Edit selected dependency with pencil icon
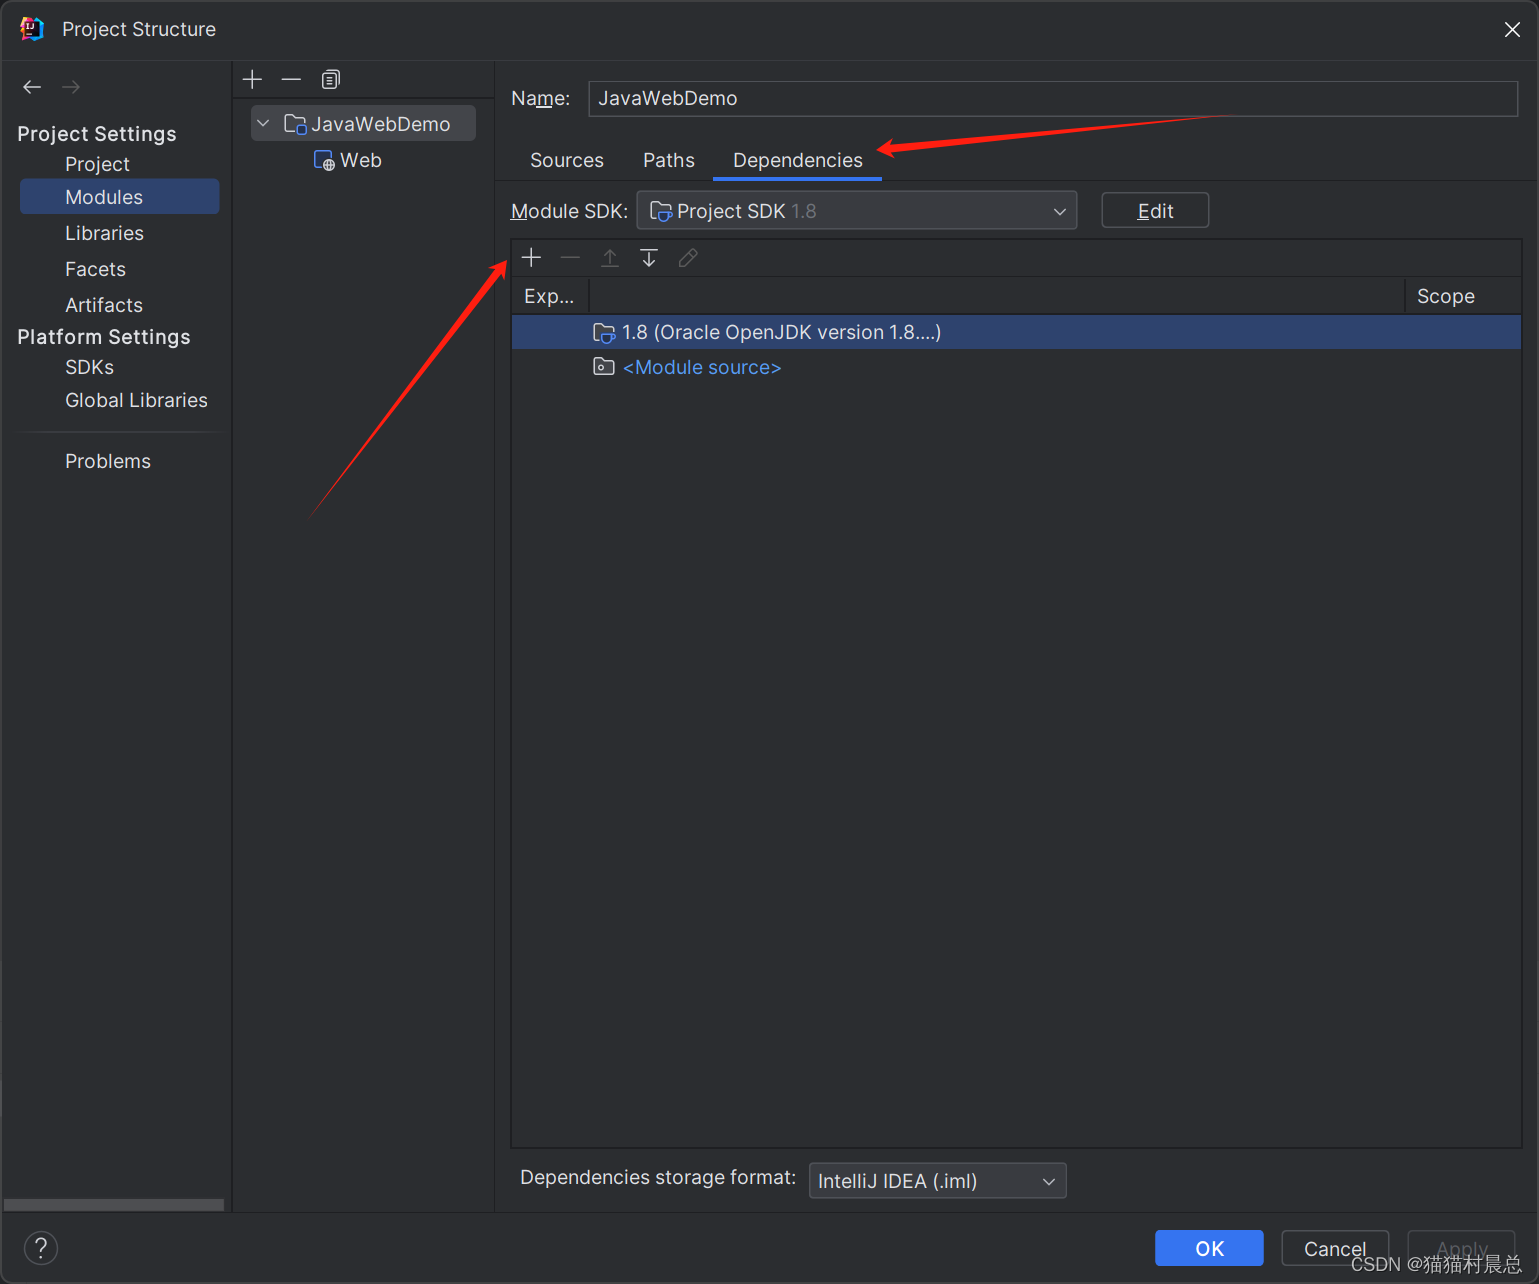This screenshot has height=1284, width=1539. click(x=688, y=258)
